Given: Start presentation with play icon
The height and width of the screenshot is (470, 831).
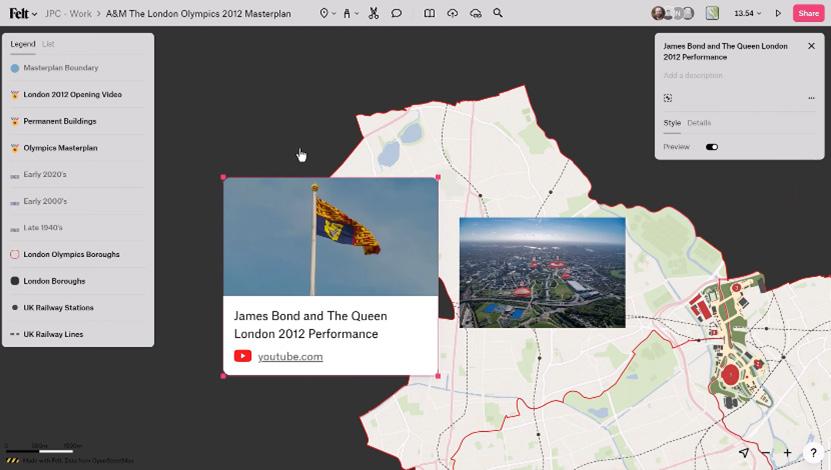Looking at the screenshot, I should coord(778,13).
